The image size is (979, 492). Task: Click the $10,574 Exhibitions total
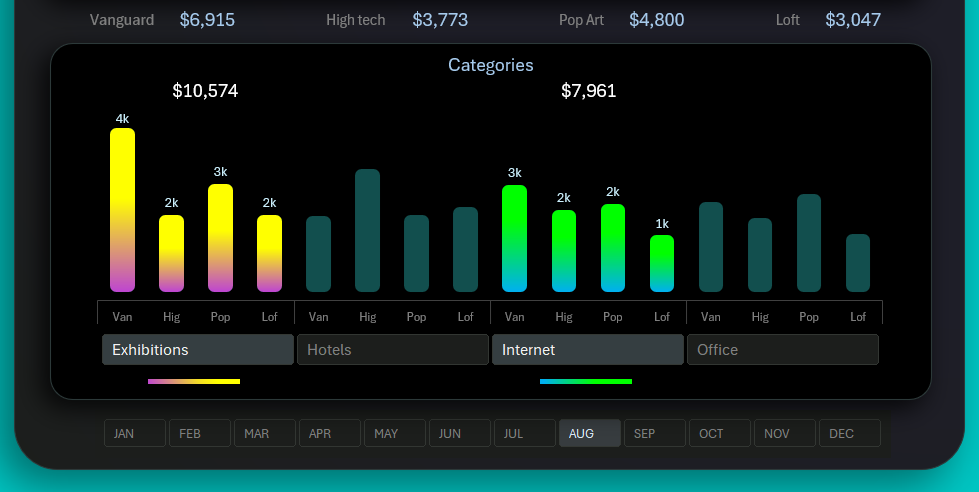[205, 91]
